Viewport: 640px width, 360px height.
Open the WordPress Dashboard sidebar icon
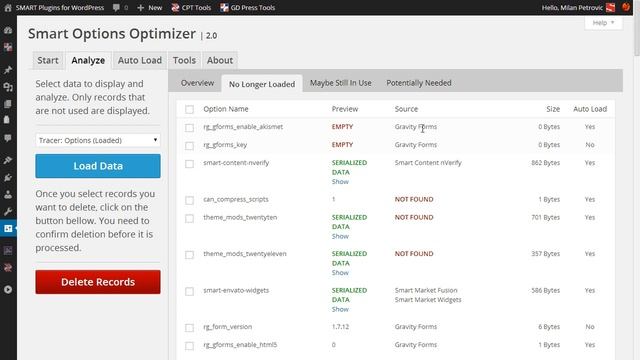pos(8,31)
